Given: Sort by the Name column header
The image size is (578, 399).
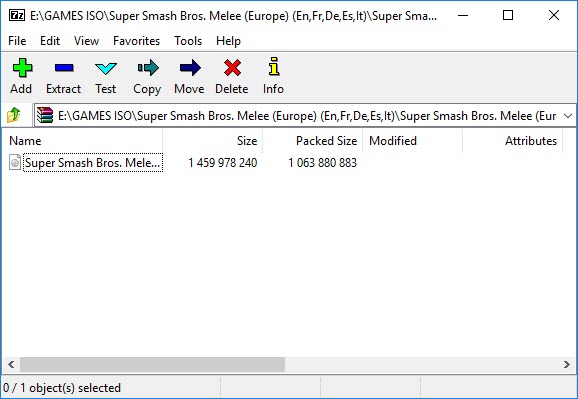Looking at the screenshot, I should click(x=82, y=141).
